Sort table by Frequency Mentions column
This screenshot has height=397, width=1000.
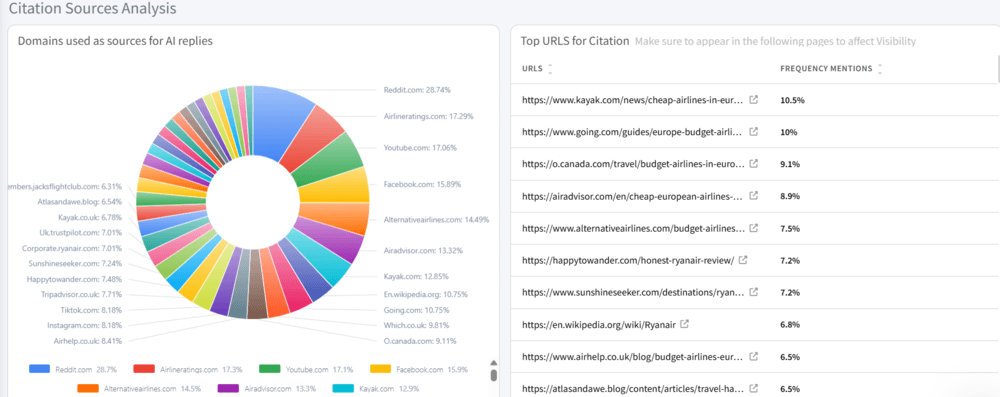point(880,68)
